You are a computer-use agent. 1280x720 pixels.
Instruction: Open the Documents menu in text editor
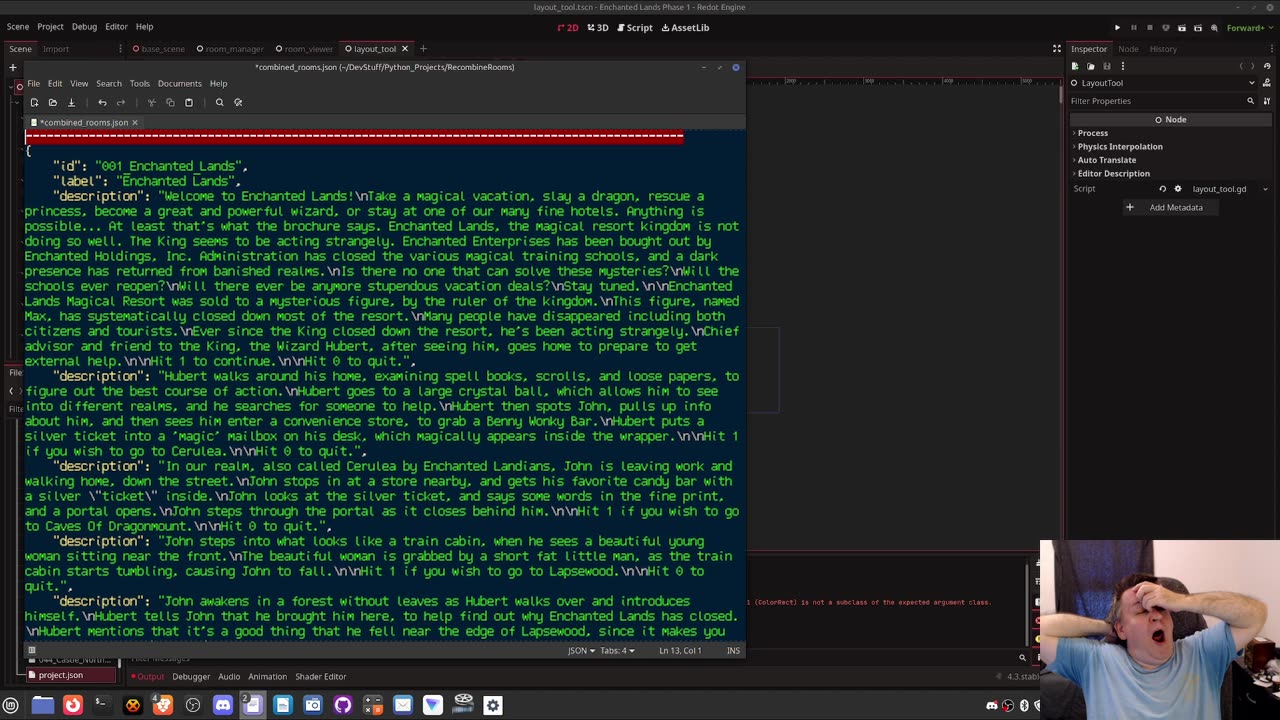point(180,83)
